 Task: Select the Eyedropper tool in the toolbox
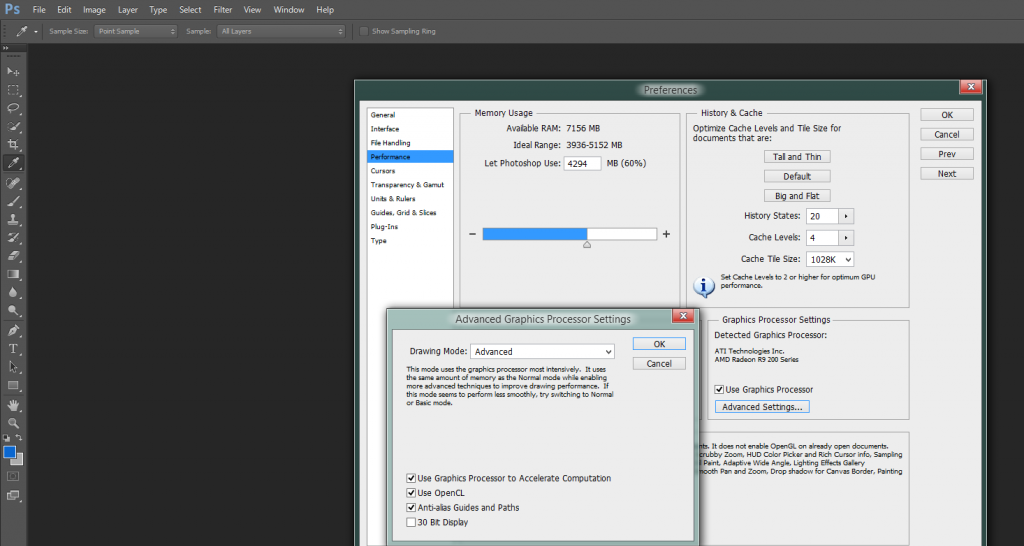coord(13,163)
